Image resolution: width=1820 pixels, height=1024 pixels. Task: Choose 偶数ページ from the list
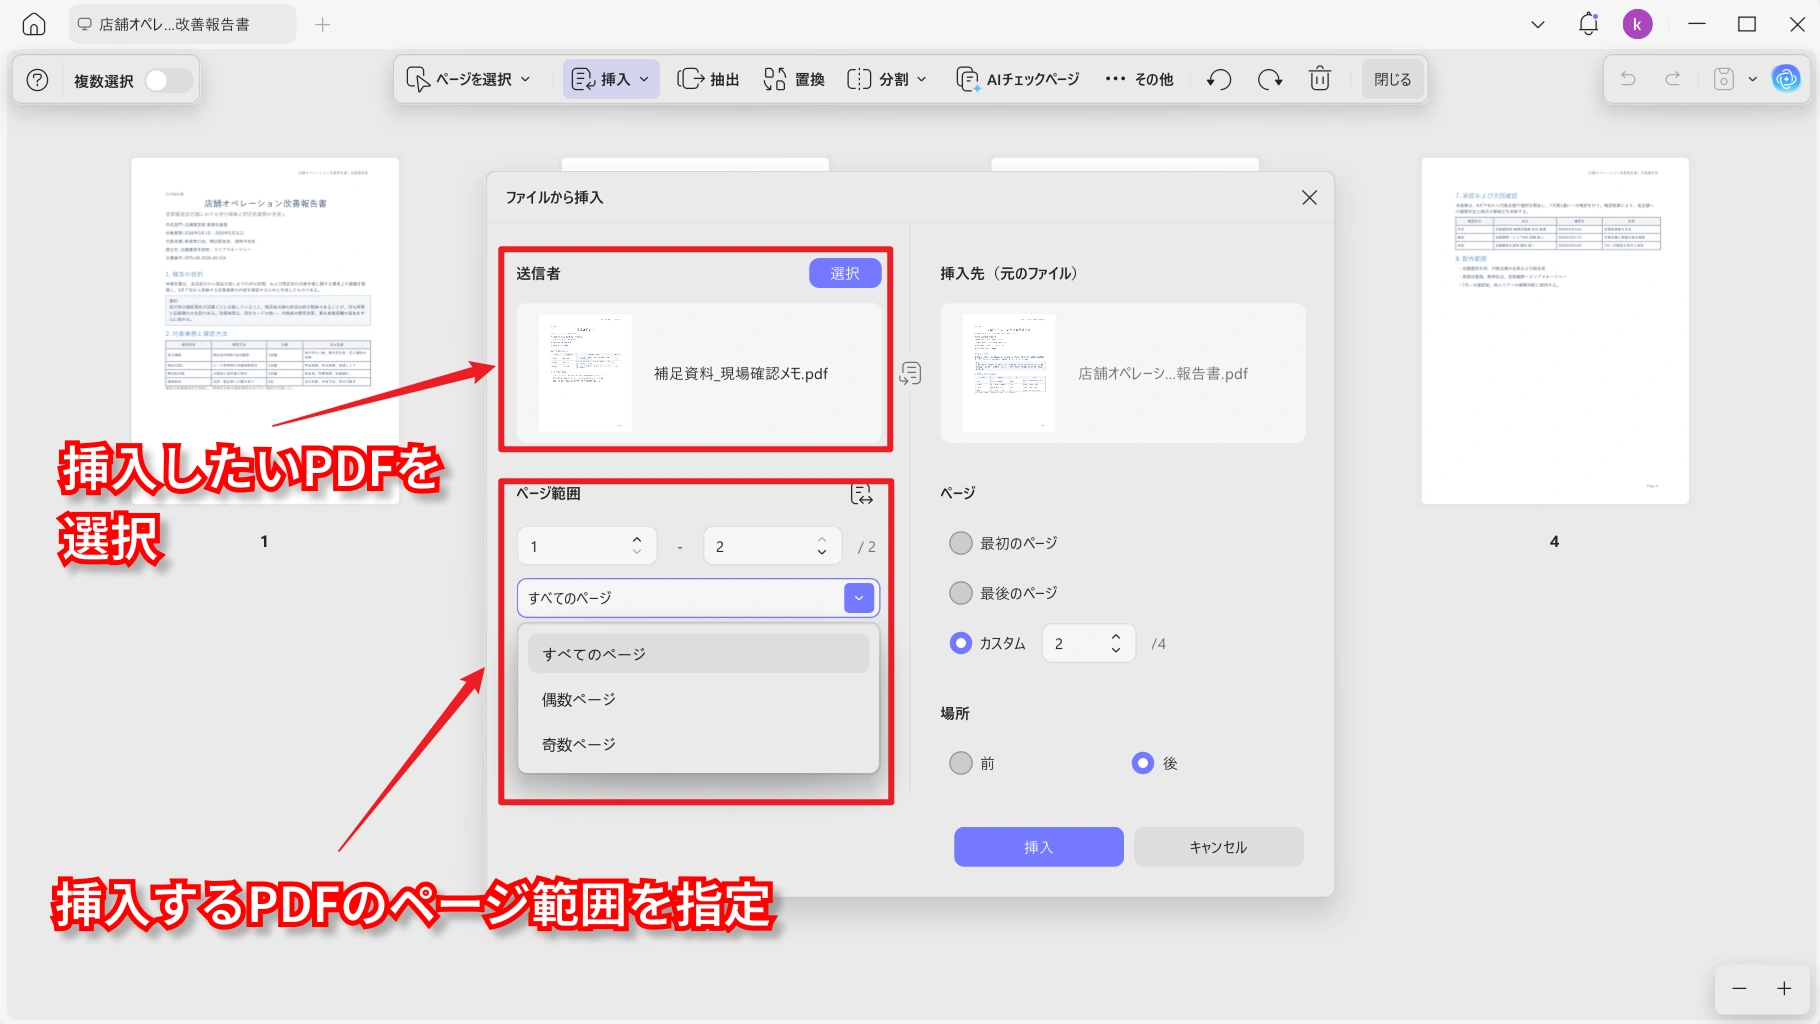tap(698, 699)
